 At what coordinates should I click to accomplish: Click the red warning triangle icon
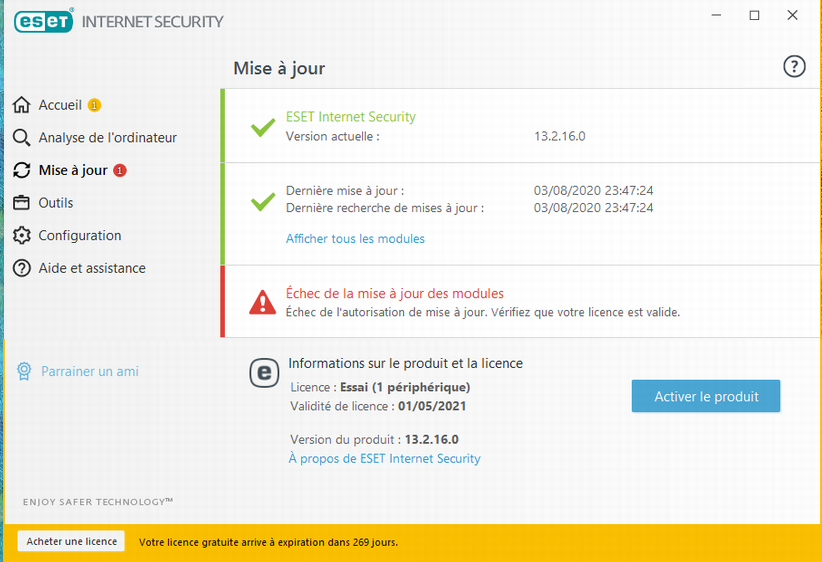(x=263, y=302)
